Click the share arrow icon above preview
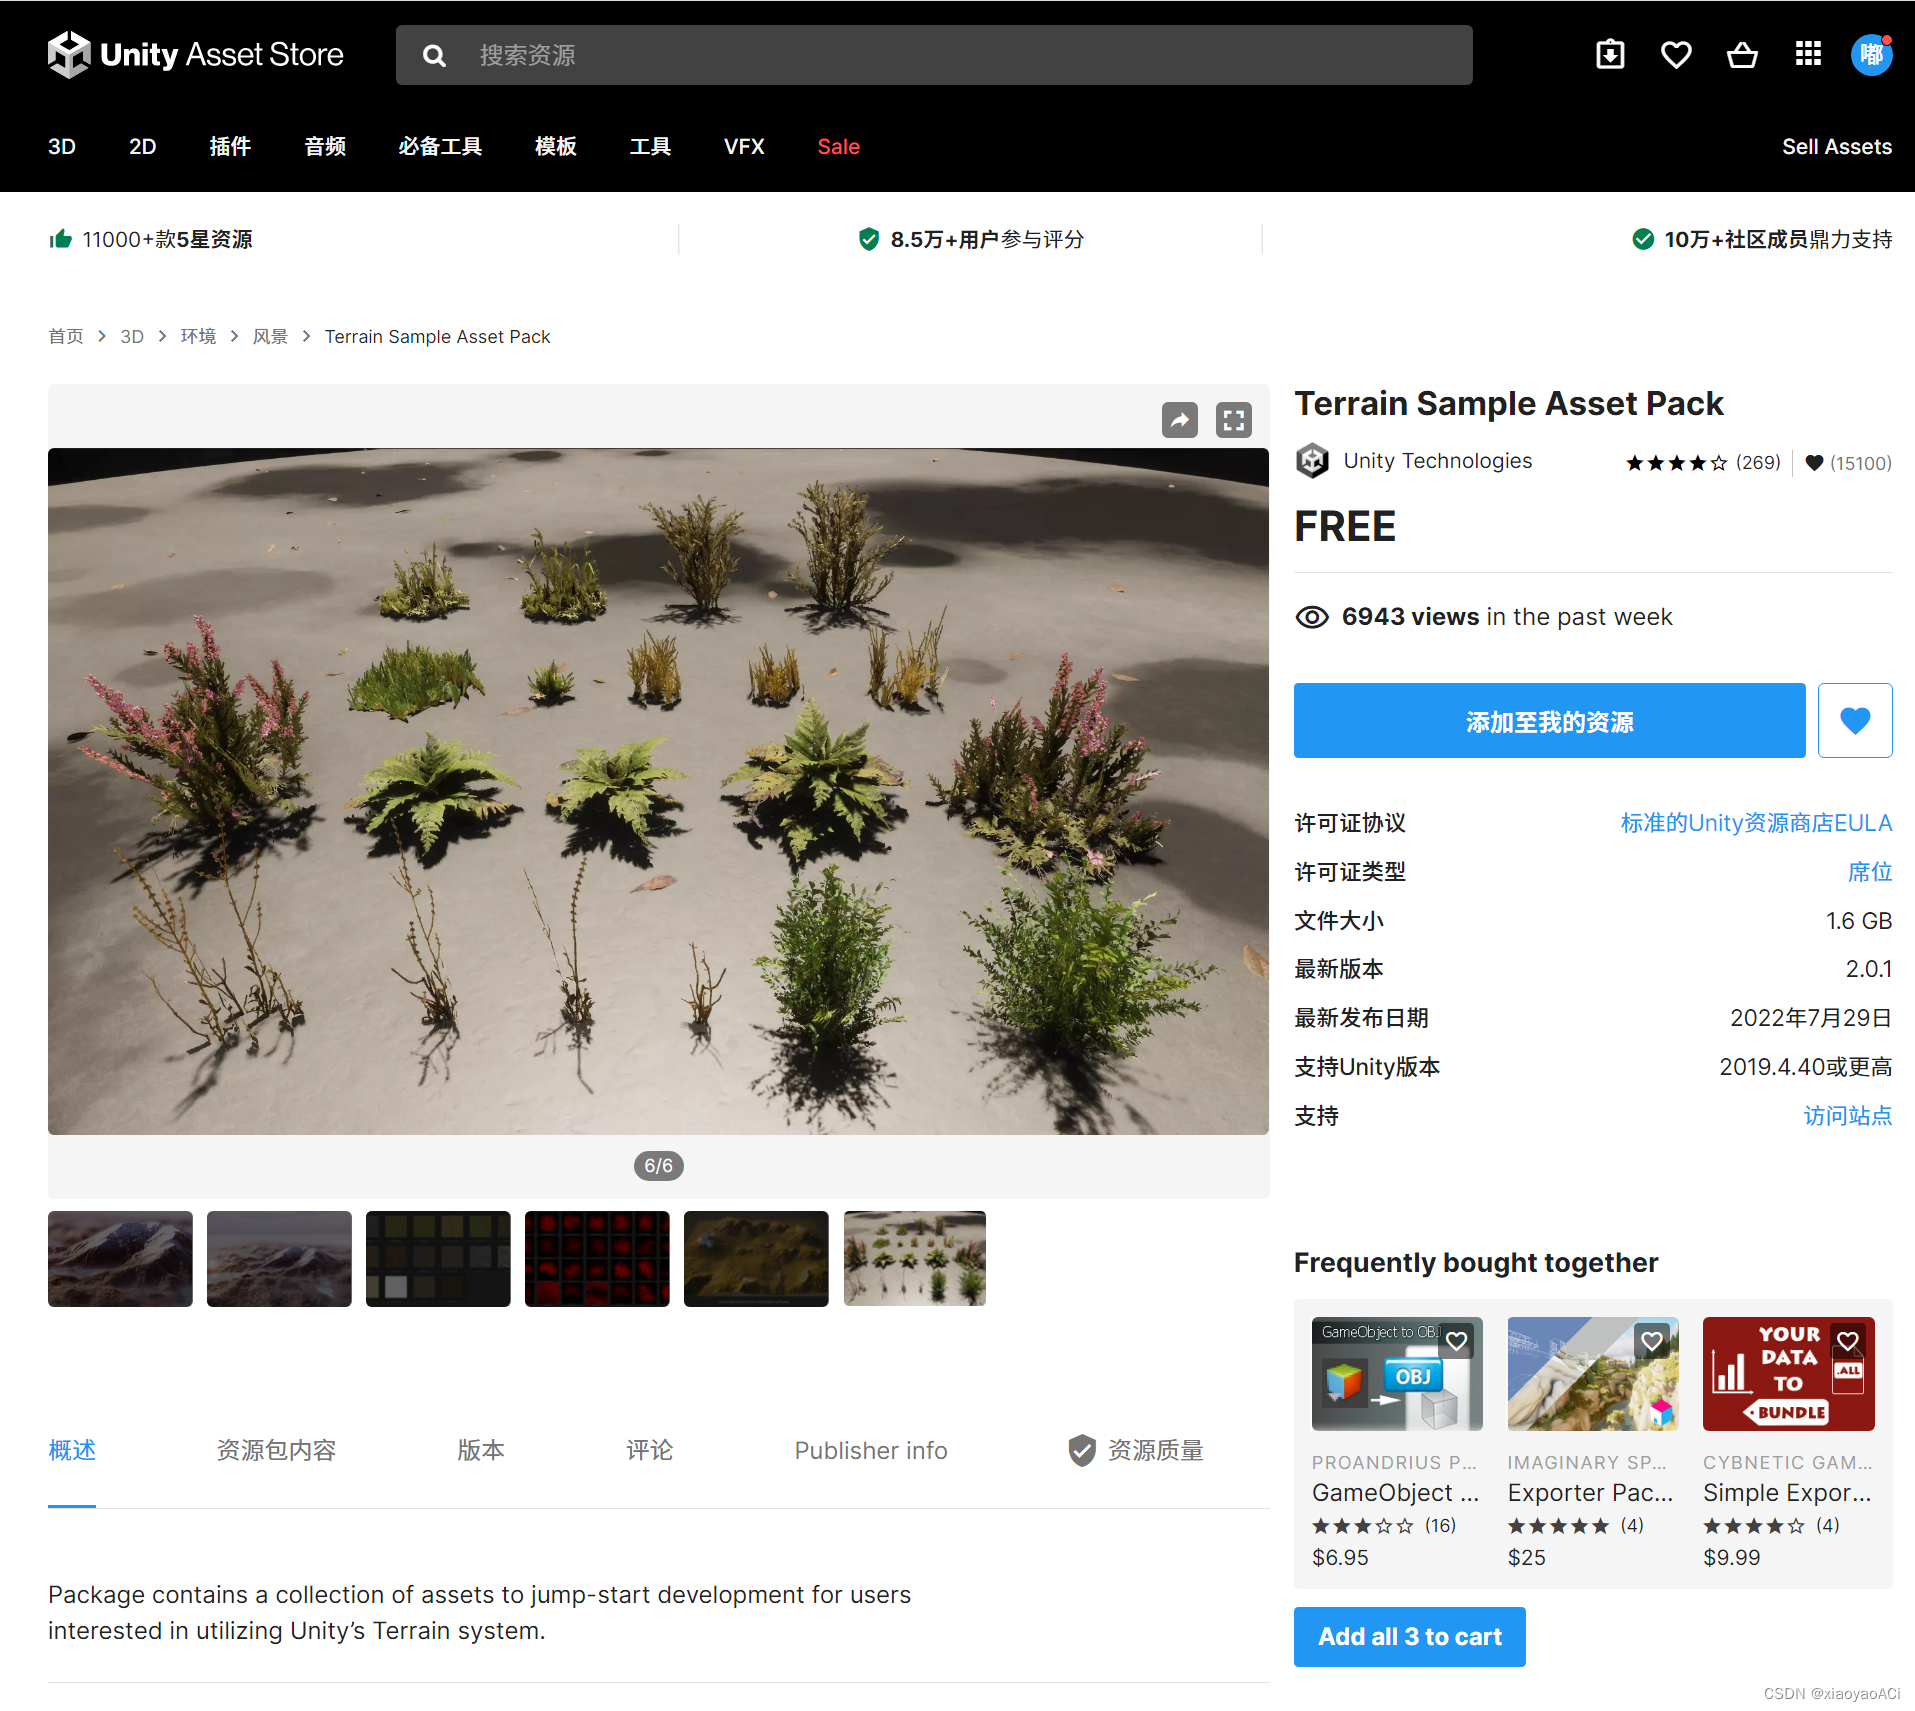Screen dimensions: 1915x1711 point(1180,420)
